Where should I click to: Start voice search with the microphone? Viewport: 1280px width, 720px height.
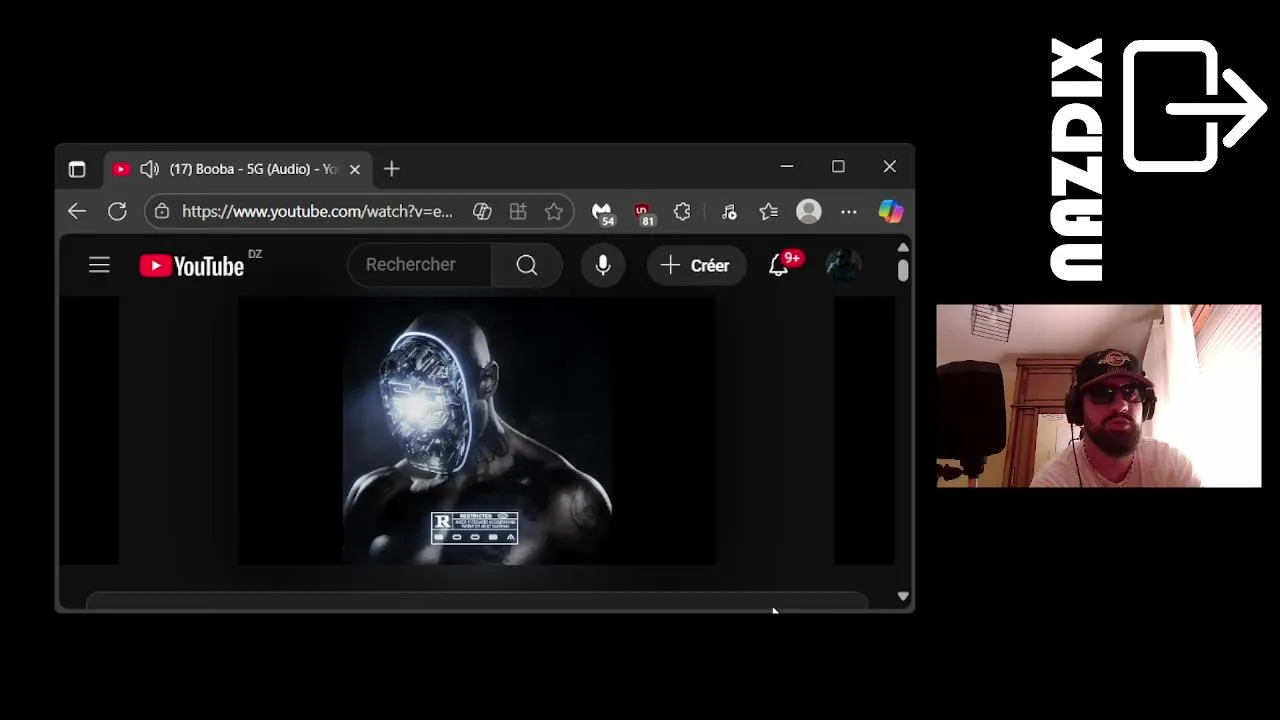[x=603, y=265]
